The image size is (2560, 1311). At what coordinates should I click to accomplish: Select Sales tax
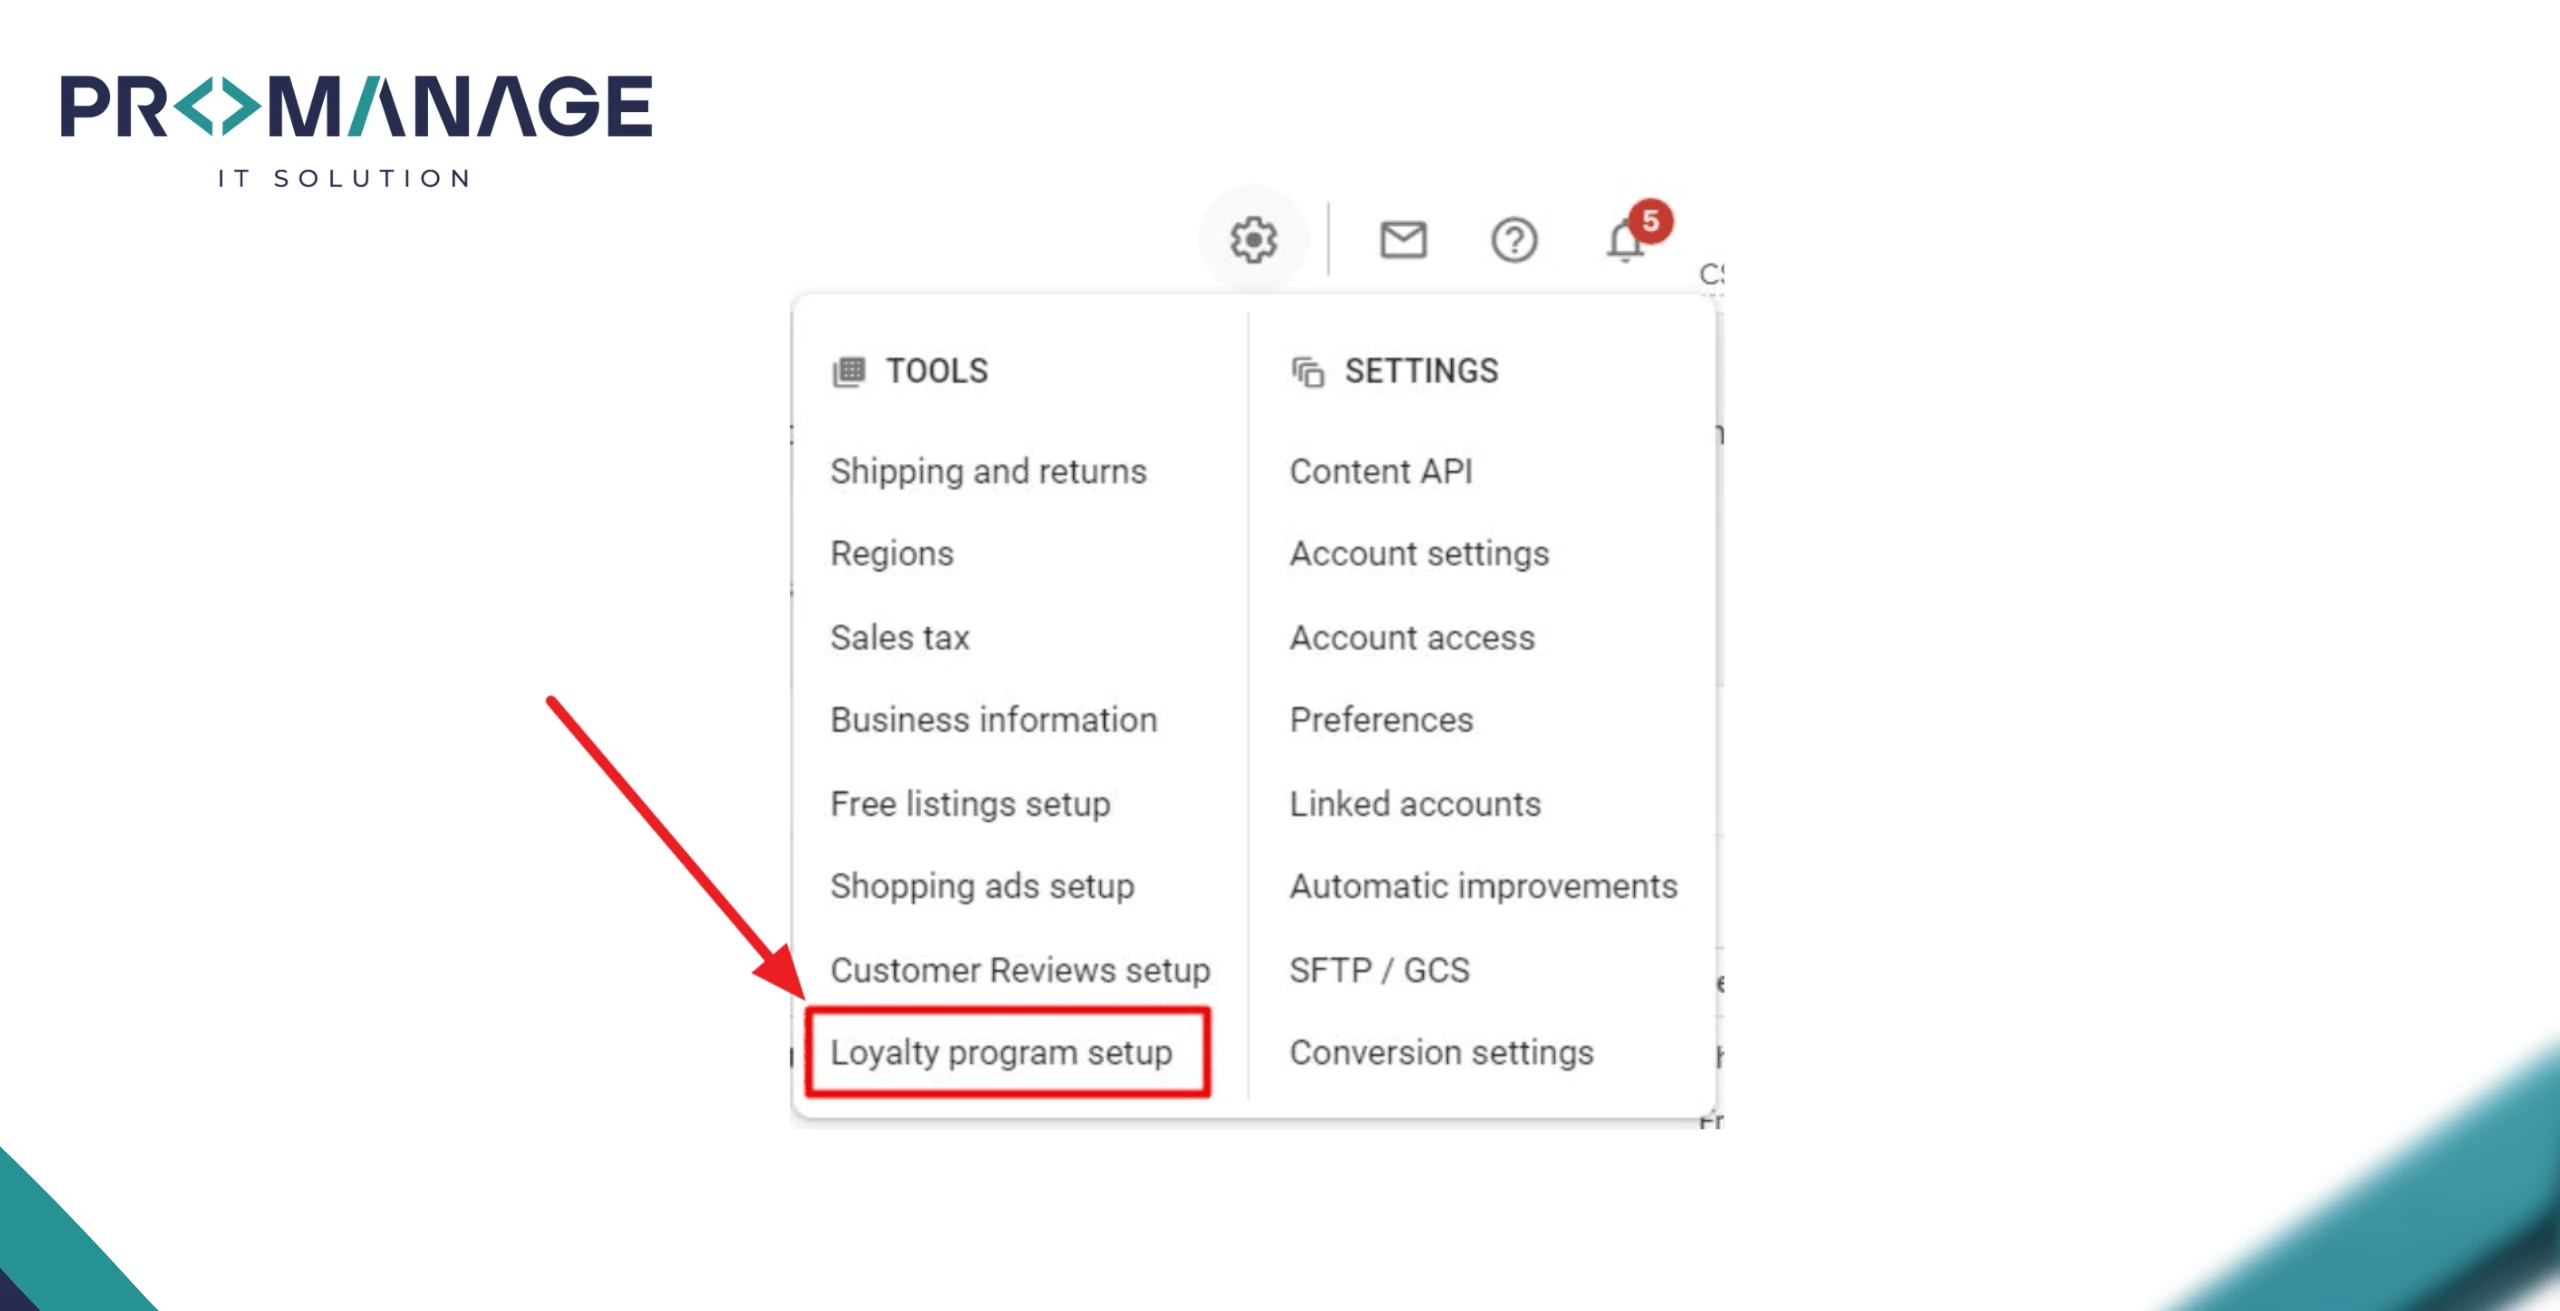(900, 637)
